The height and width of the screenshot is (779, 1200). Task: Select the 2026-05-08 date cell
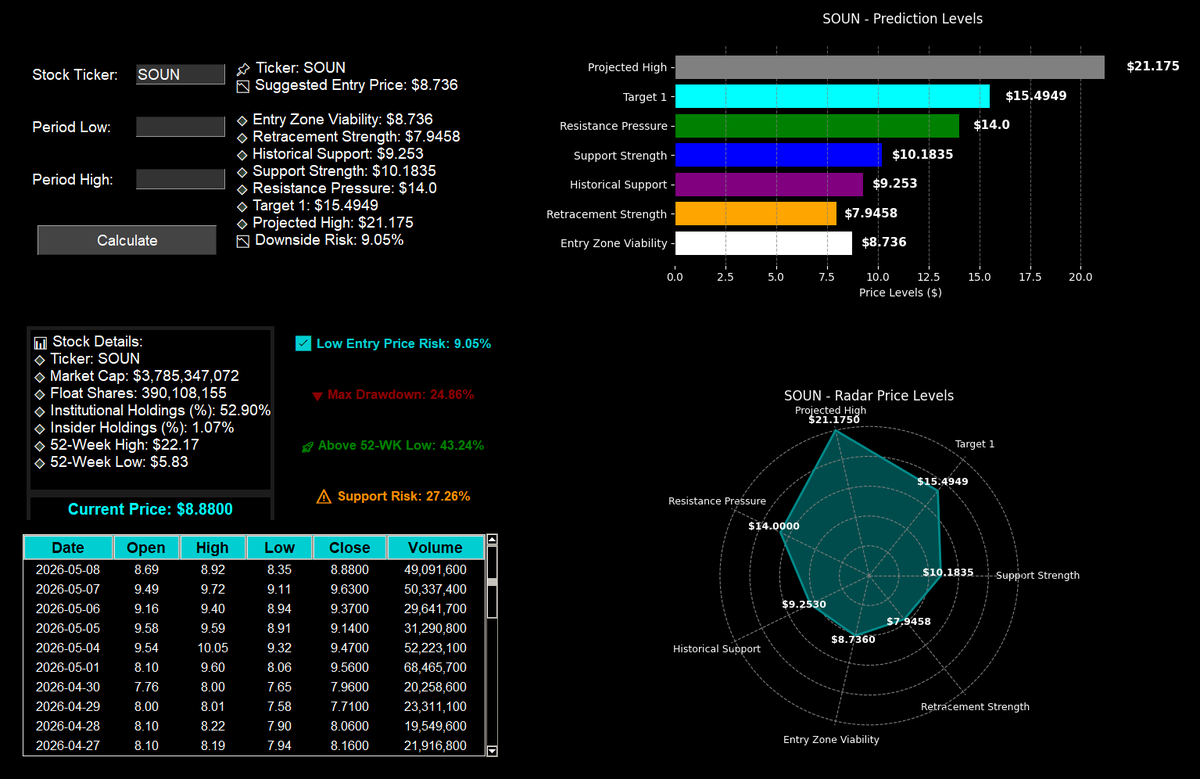coord(68,569)
